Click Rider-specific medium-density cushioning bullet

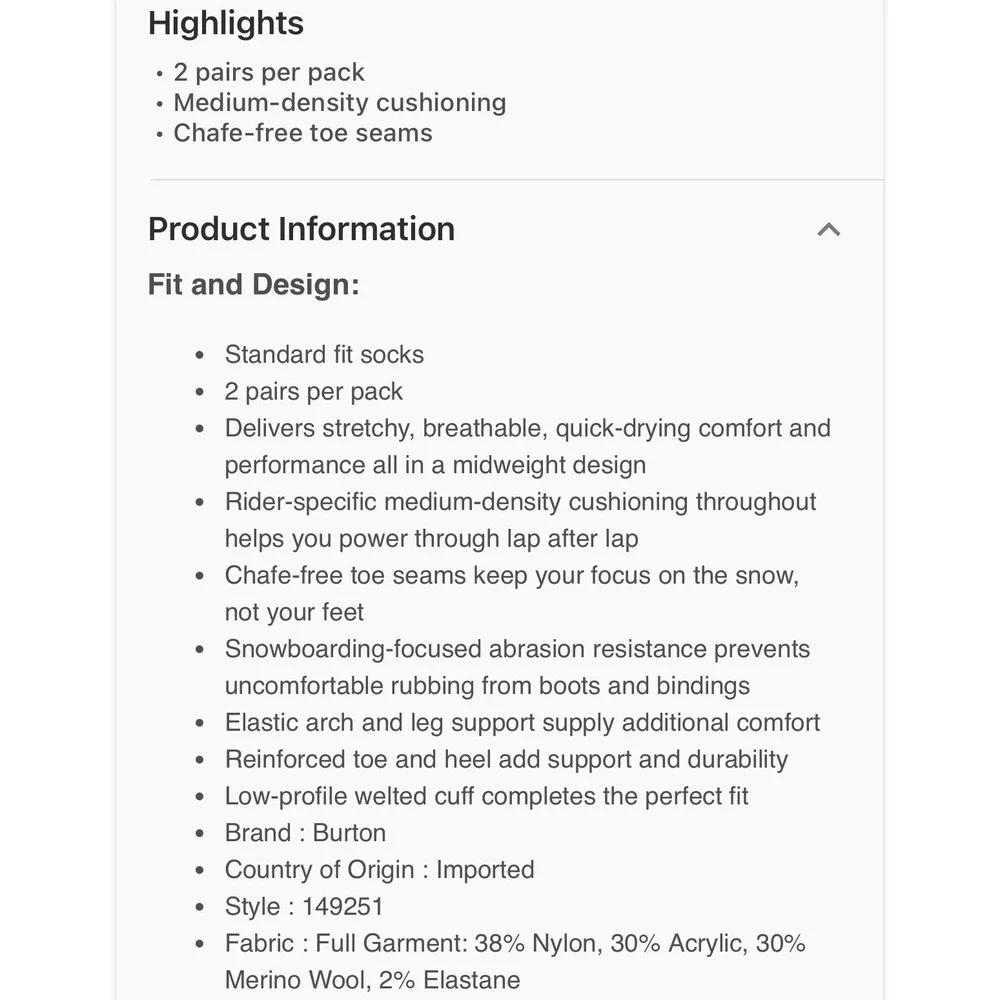520,520
